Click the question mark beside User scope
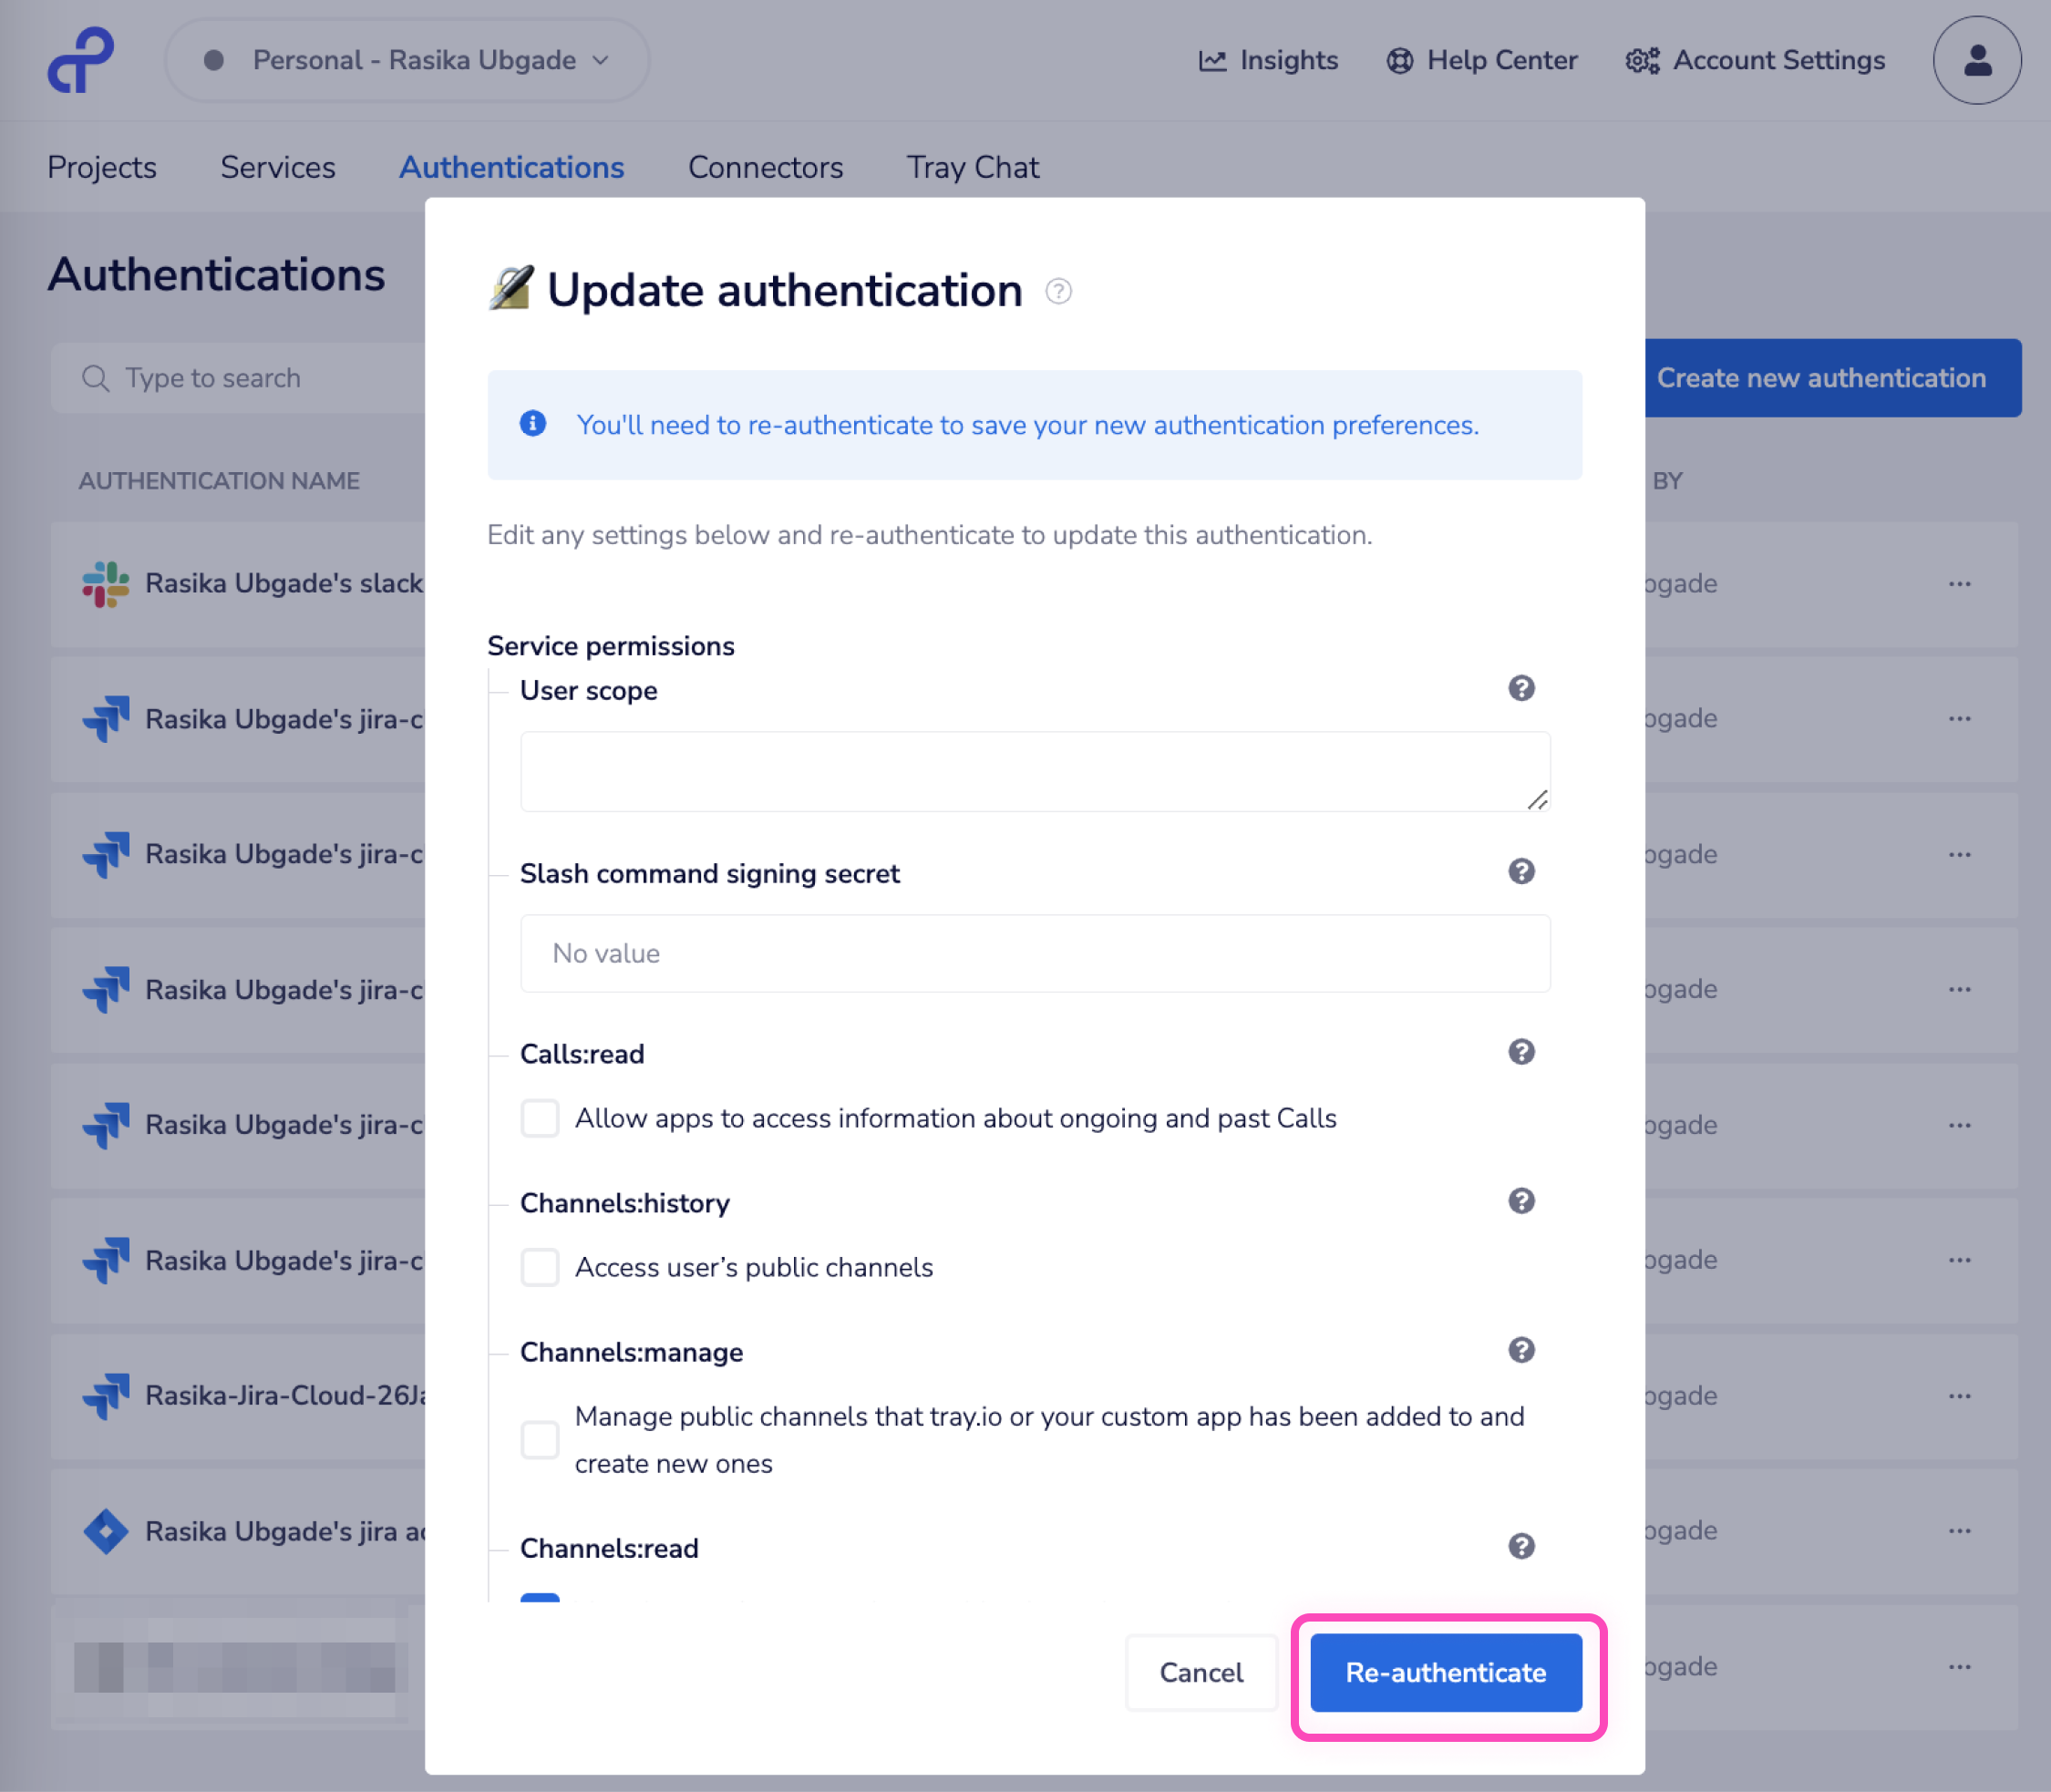This screenshot has width=2051, height=1792. (x=1521, y=688)
